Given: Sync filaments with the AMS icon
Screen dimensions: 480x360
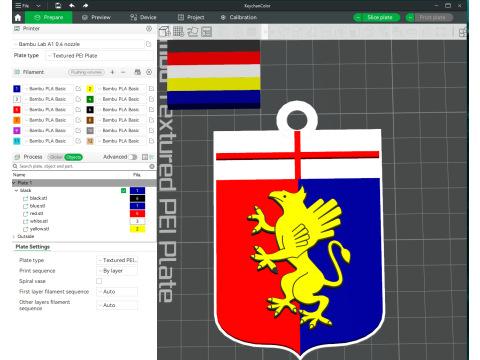Looking at the screenshot, I should coord(137,72).
